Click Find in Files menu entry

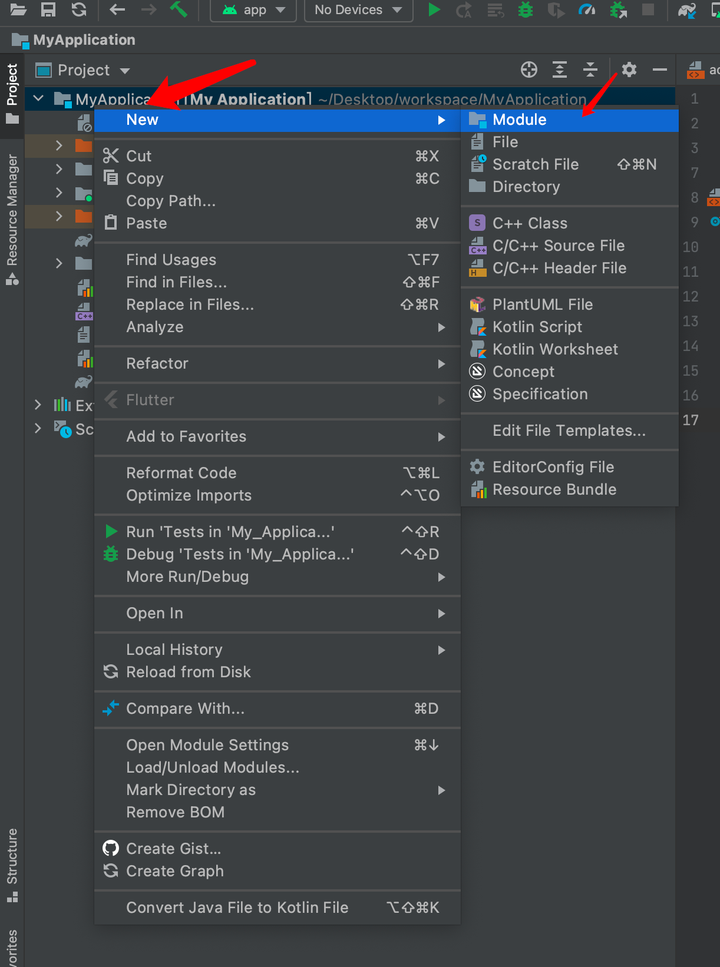(176, 282)
